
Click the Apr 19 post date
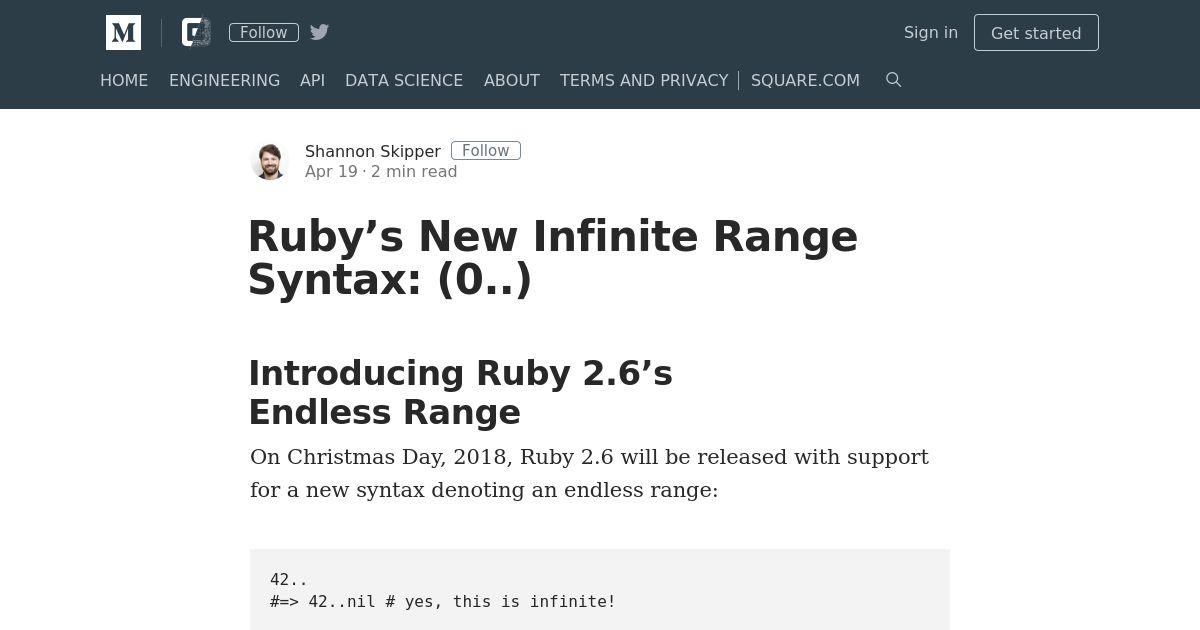331,171
